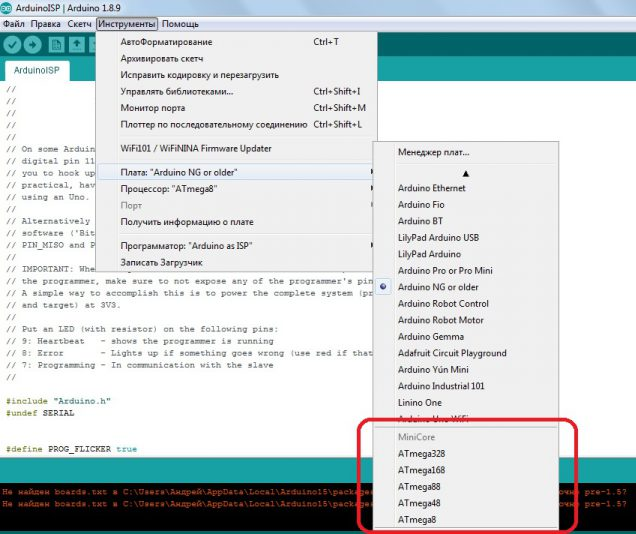Launch WiFi101 / WiFiNINA Firmware Updater
This screenshot has height=534, width=636.
point(235,148)
